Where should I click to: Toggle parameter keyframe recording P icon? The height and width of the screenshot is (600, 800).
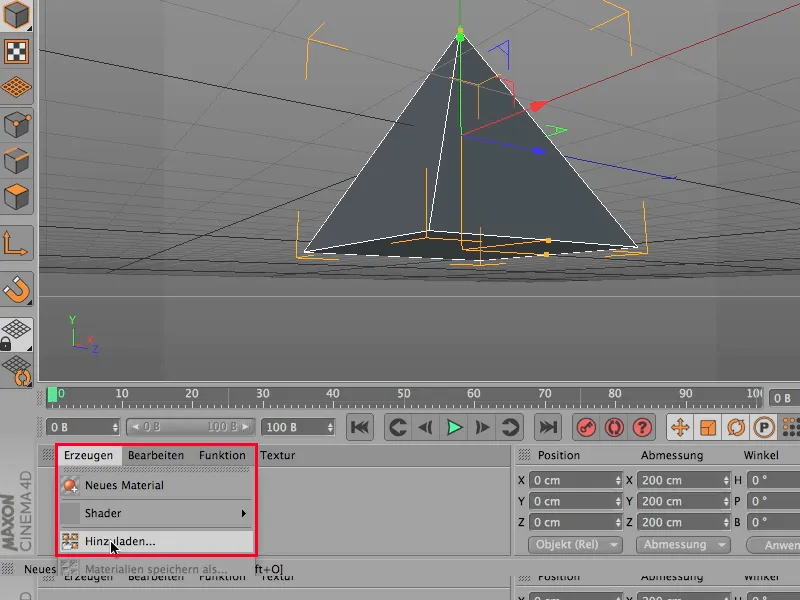click(x=764, y=427)
